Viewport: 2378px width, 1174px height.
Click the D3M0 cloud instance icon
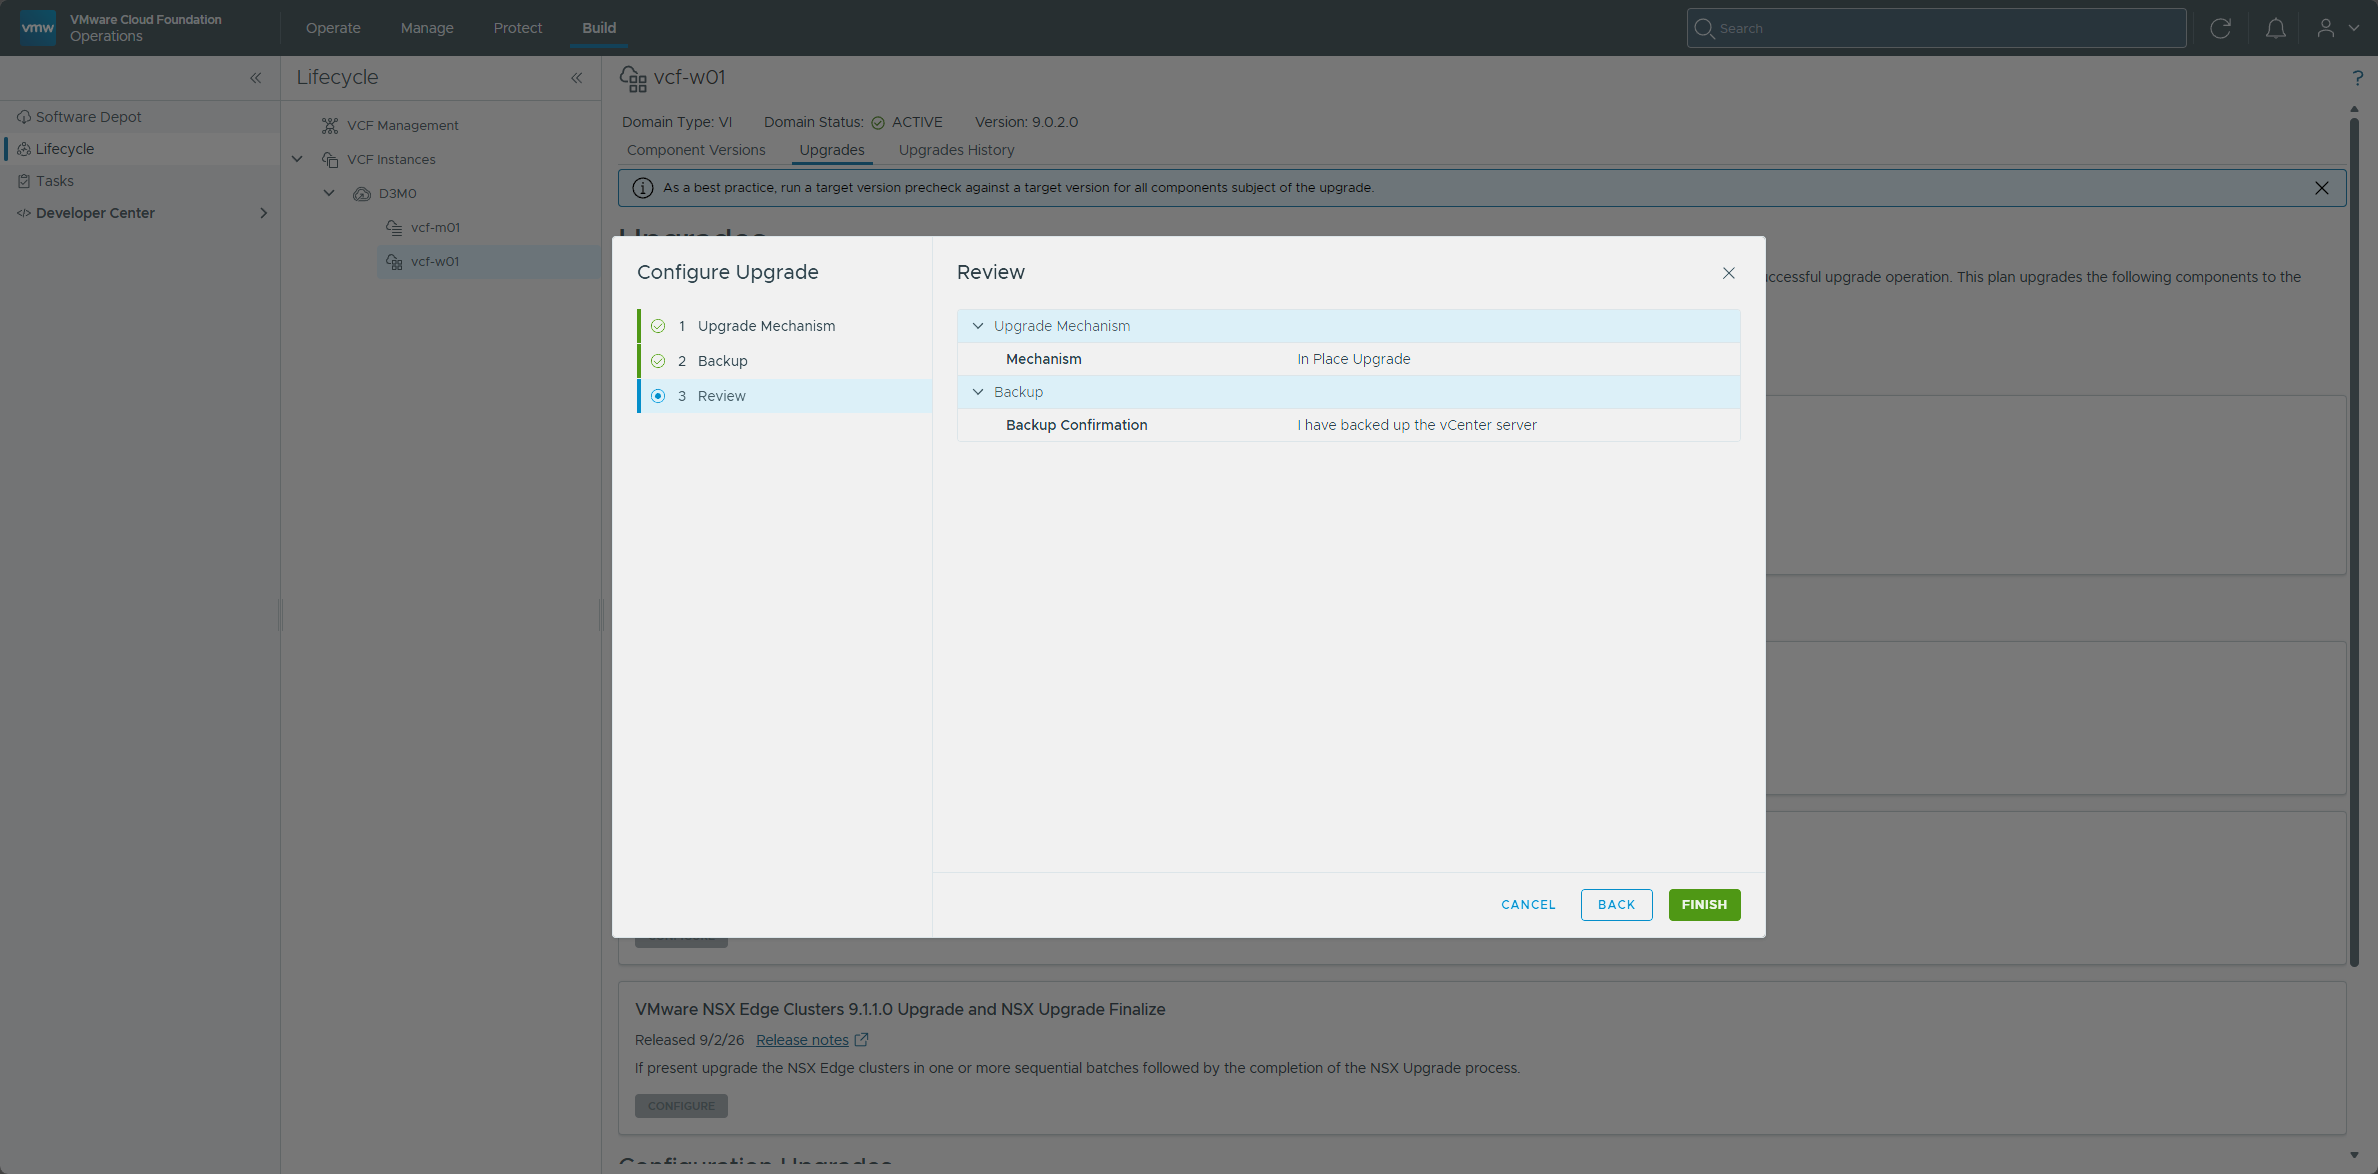point(362,193)
